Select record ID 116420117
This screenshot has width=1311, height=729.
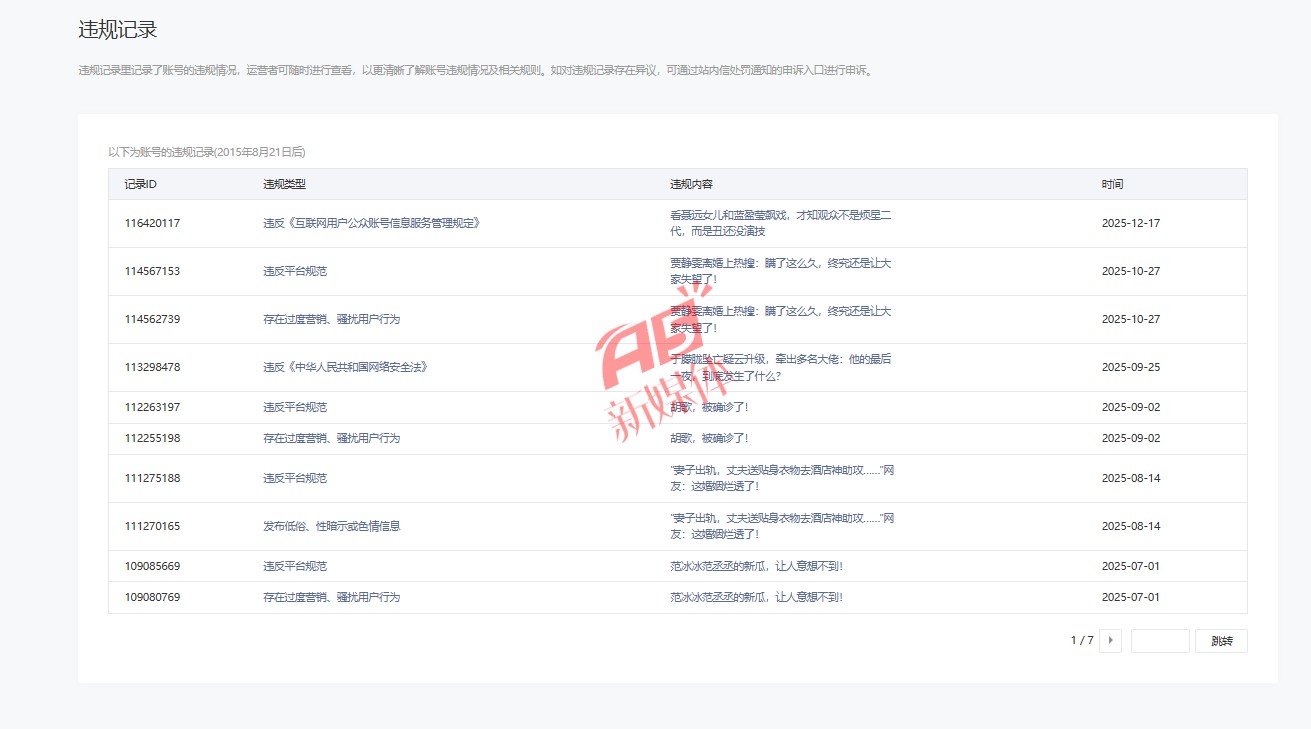152,223
